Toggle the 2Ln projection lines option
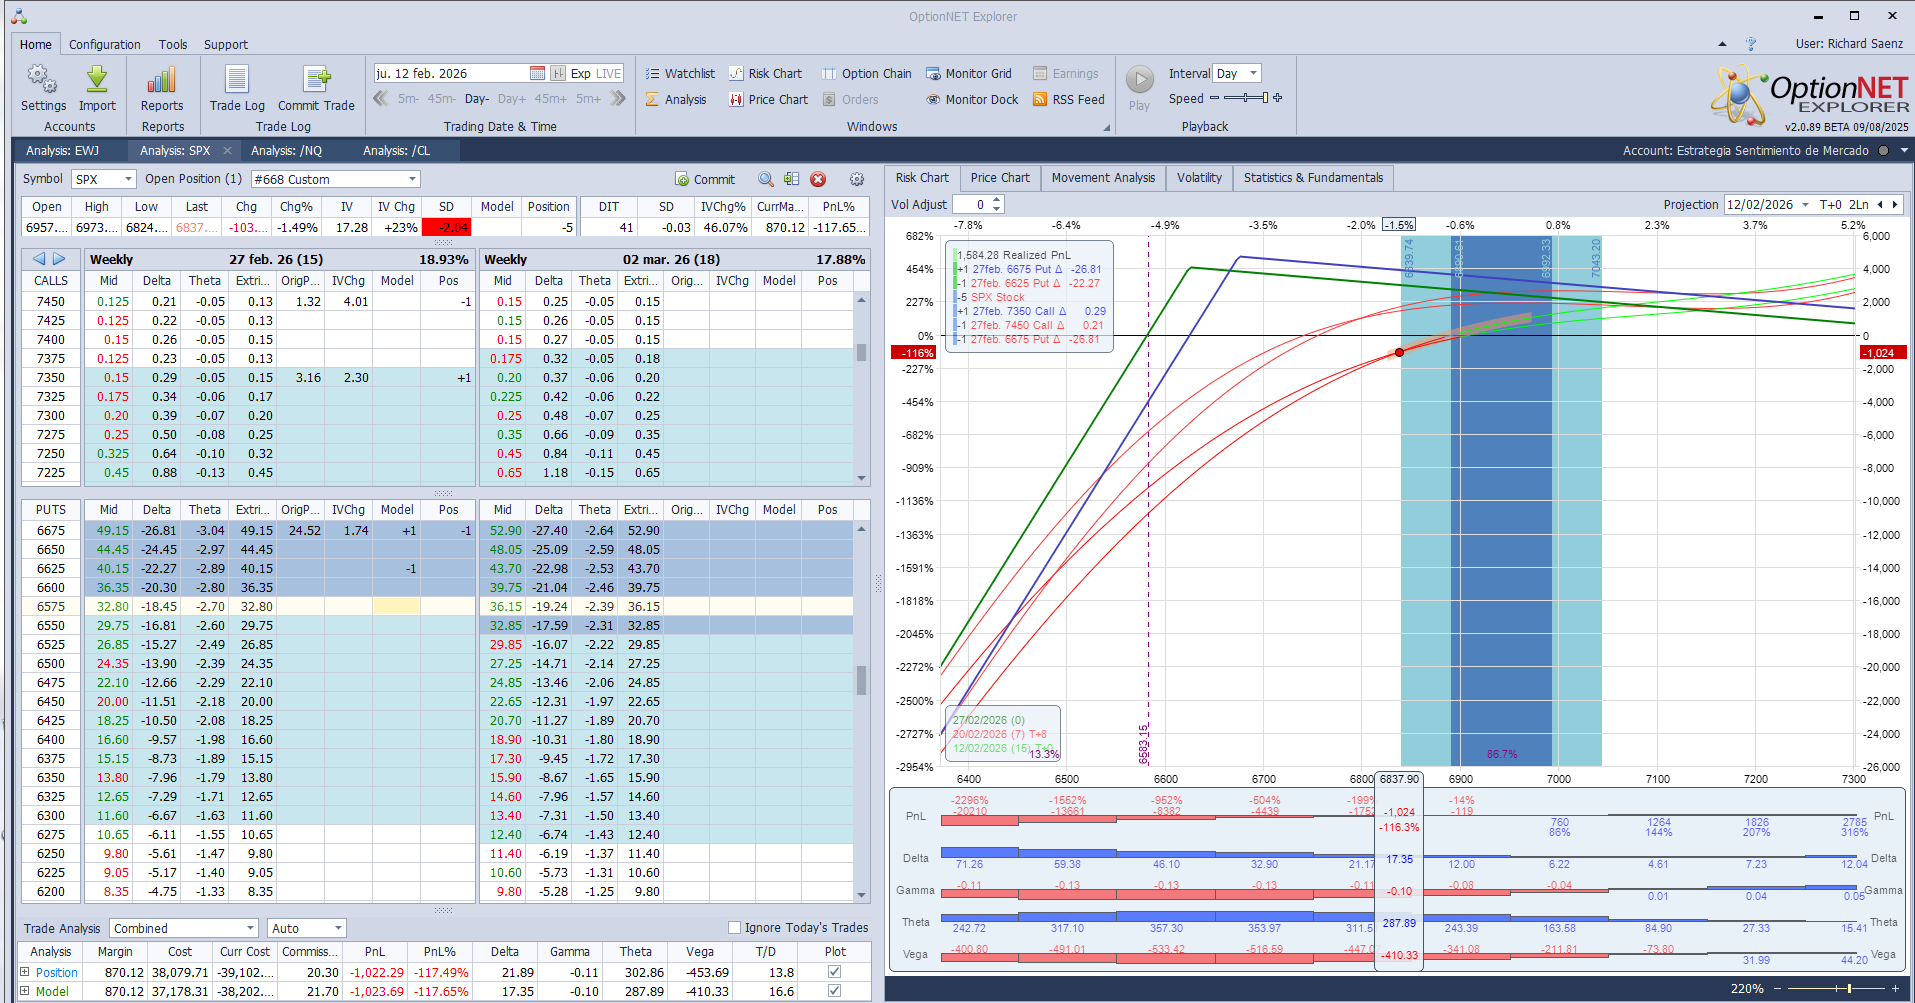The image size is (1915, 1003). click(1859, 204)
